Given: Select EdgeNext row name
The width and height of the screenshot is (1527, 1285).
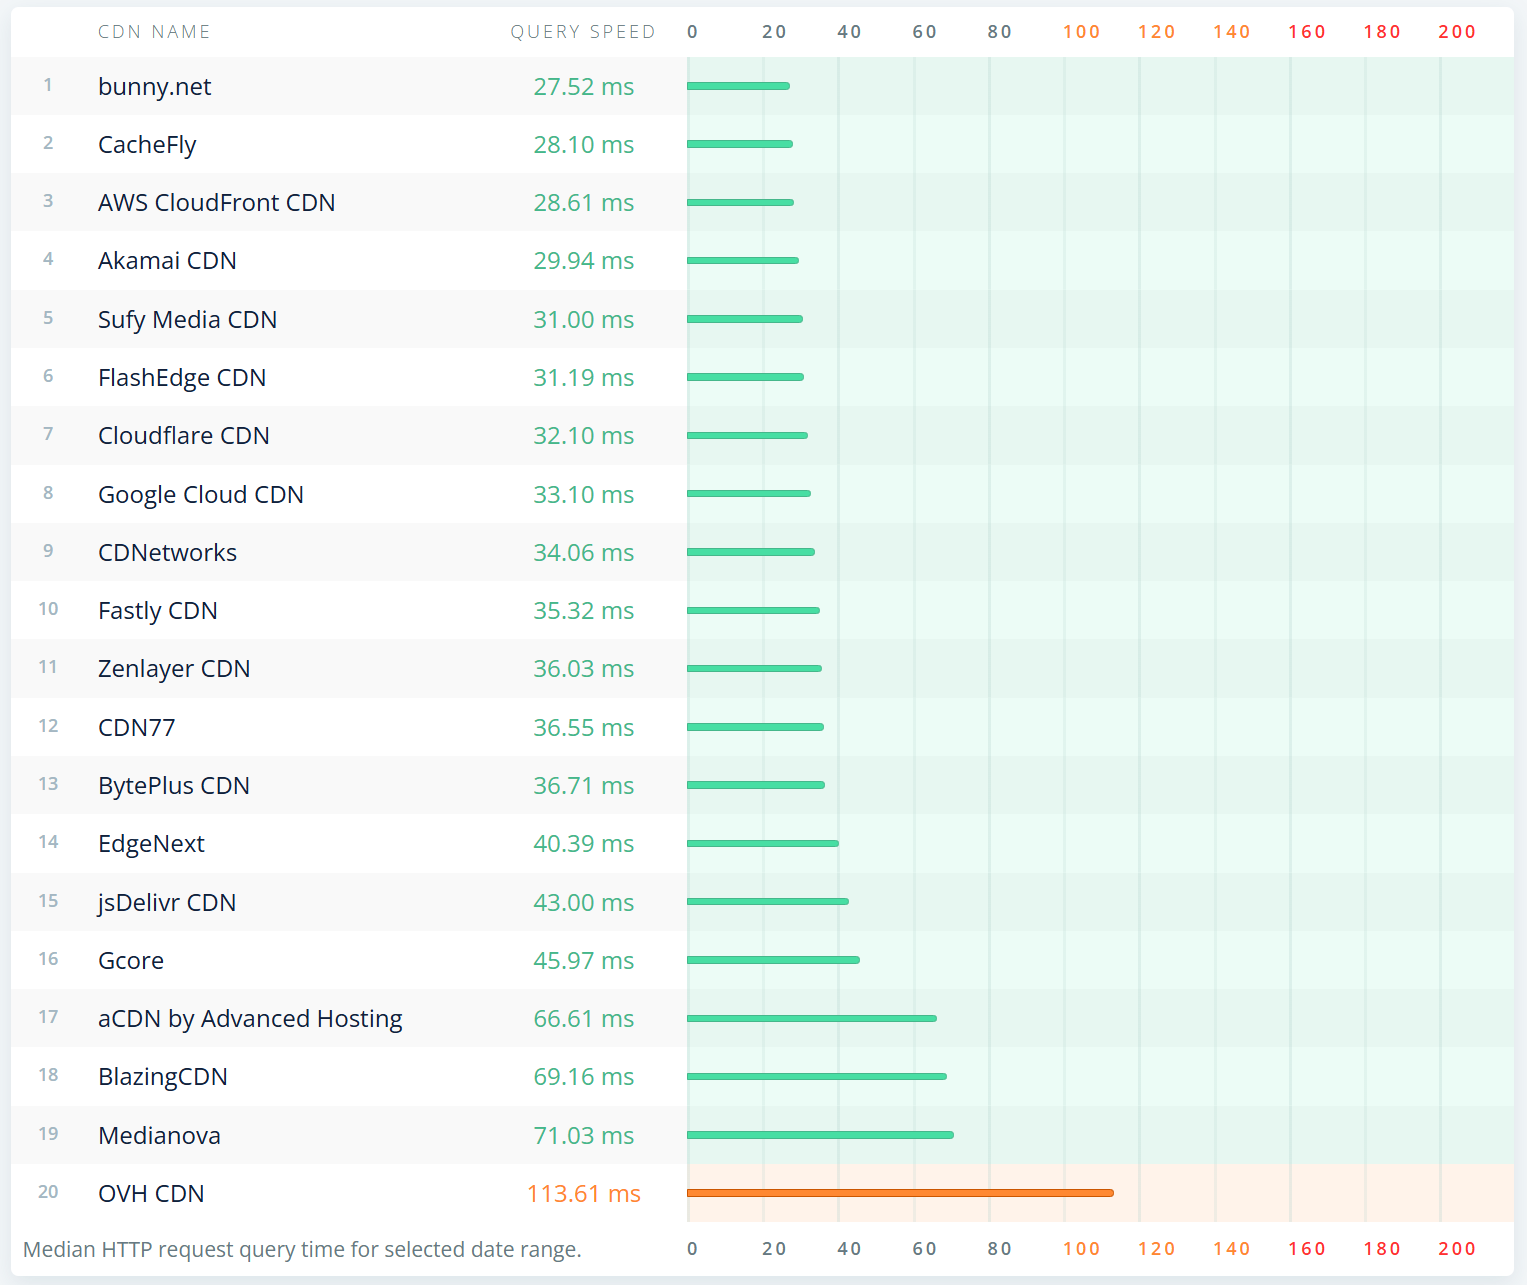Looking at the screenshot, I should pos(151,844).
